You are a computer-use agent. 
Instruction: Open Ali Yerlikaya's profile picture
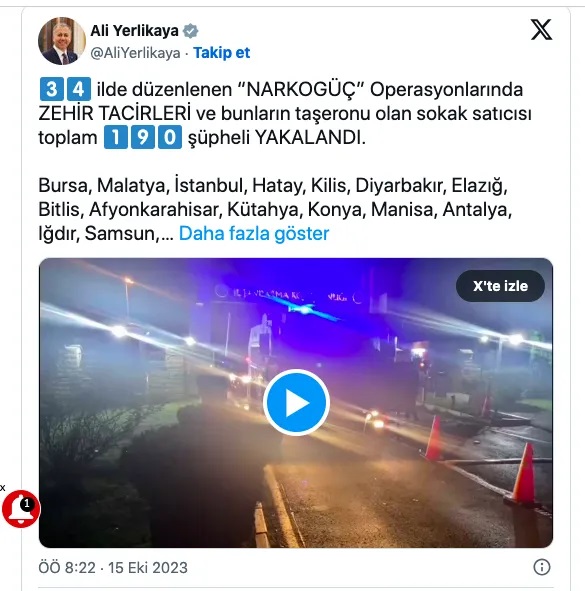point(62,41)
